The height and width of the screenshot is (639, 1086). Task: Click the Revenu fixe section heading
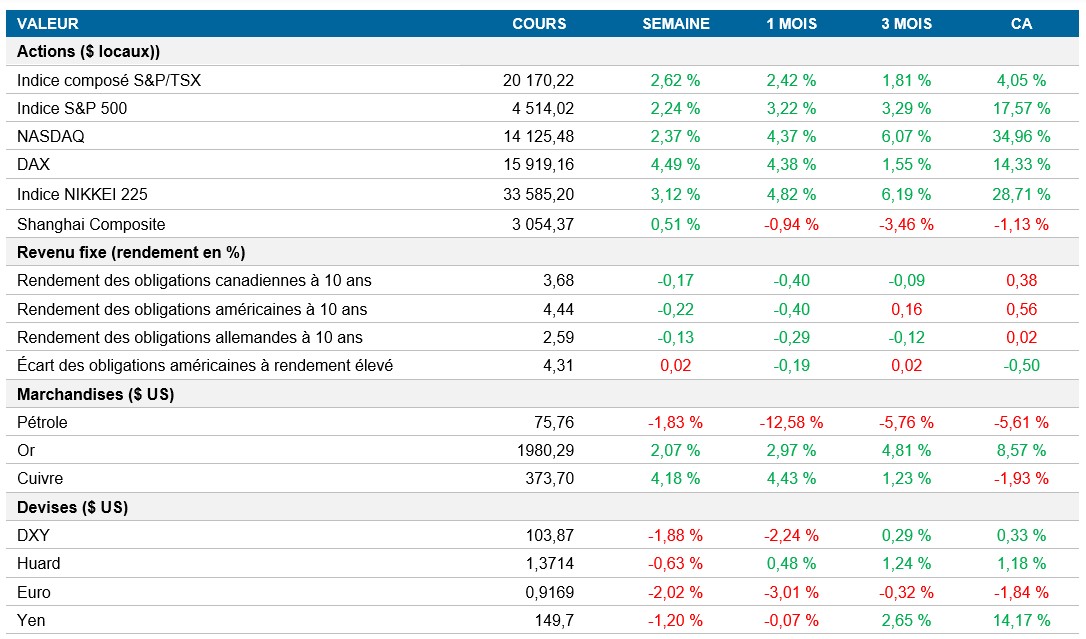131,252
